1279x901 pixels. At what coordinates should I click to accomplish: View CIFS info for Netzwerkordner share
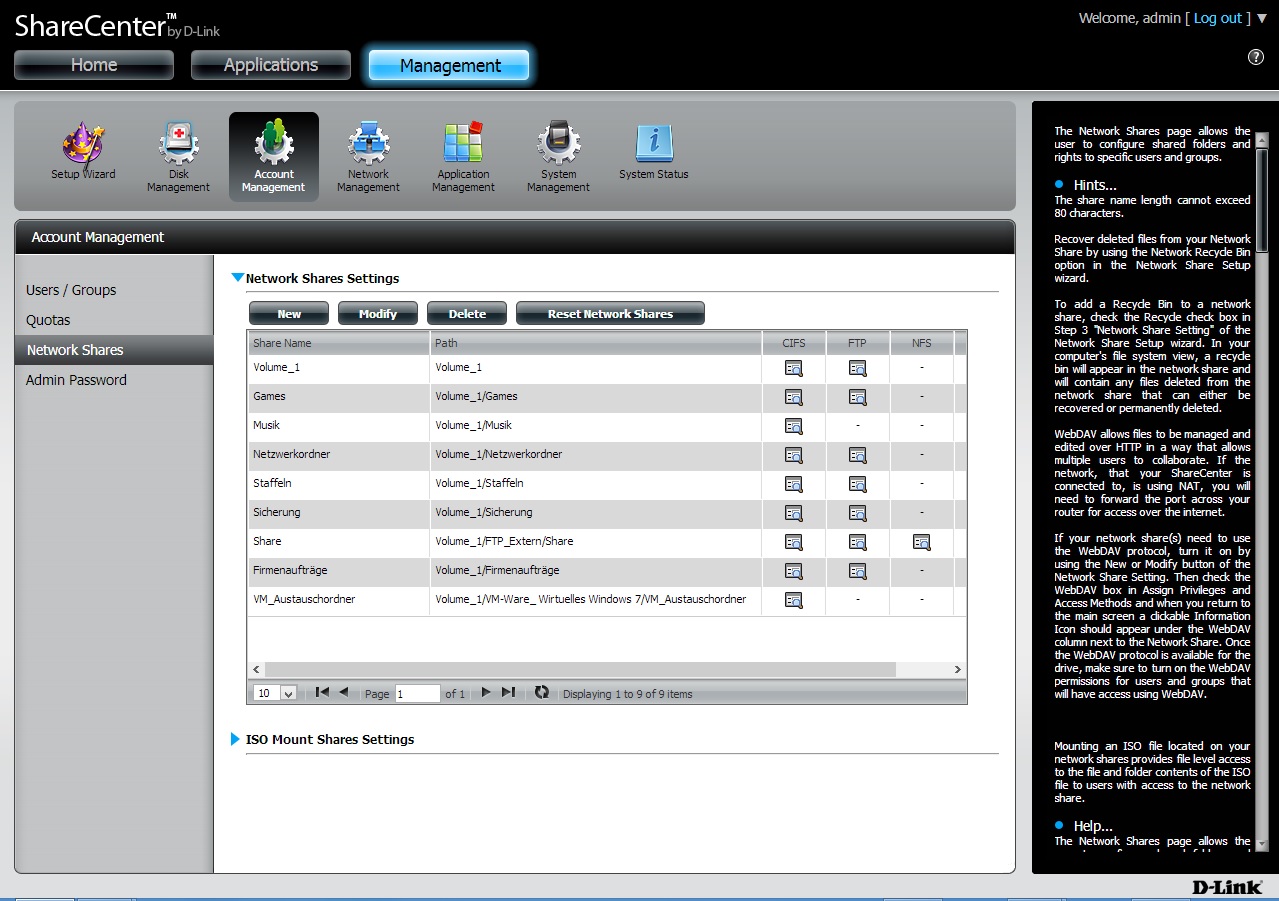click(794, 455)
